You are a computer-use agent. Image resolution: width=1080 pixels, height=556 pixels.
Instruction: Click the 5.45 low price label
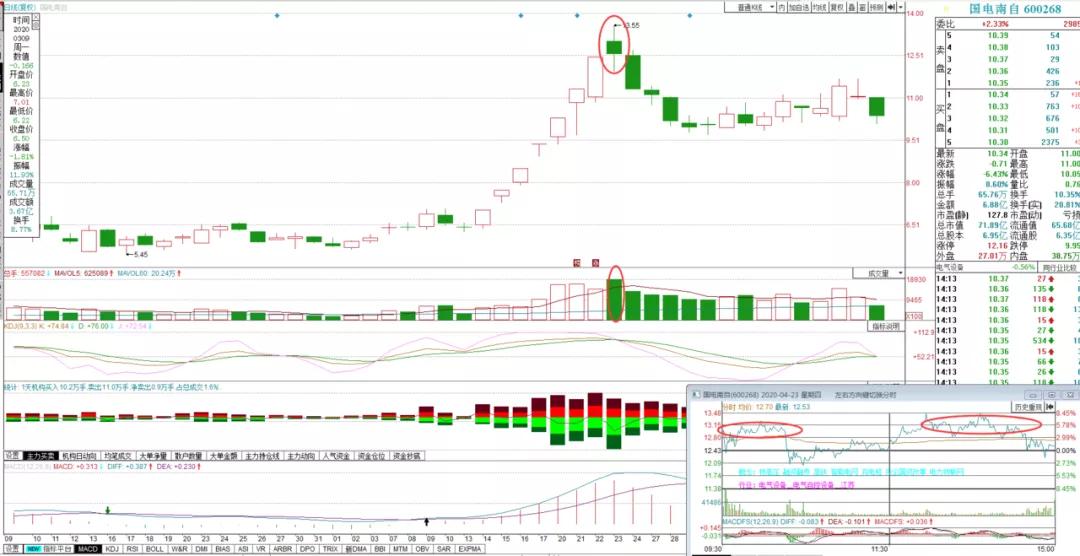[141, 254]
